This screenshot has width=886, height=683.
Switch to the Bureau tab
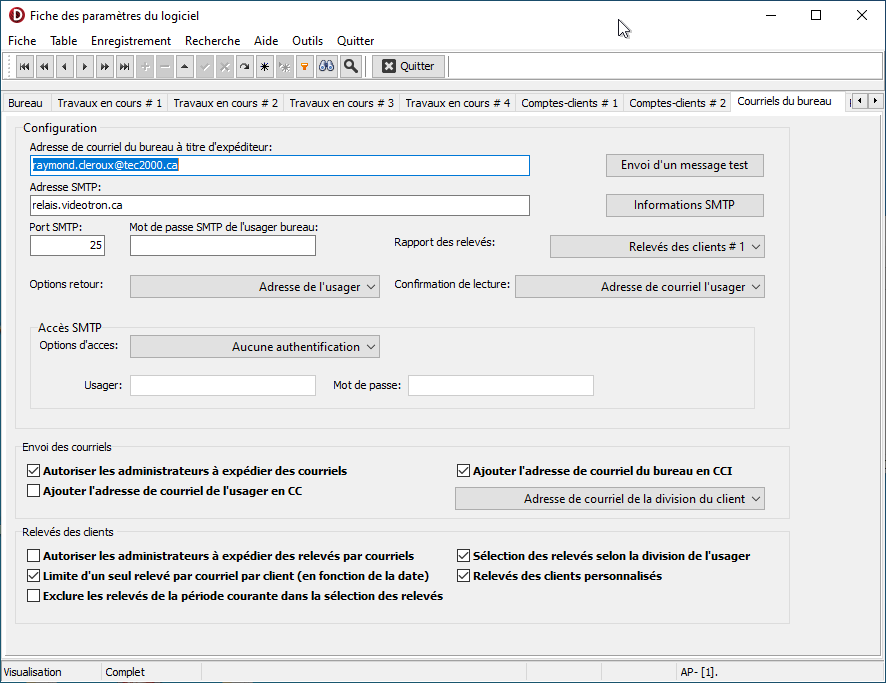point(25,103)
